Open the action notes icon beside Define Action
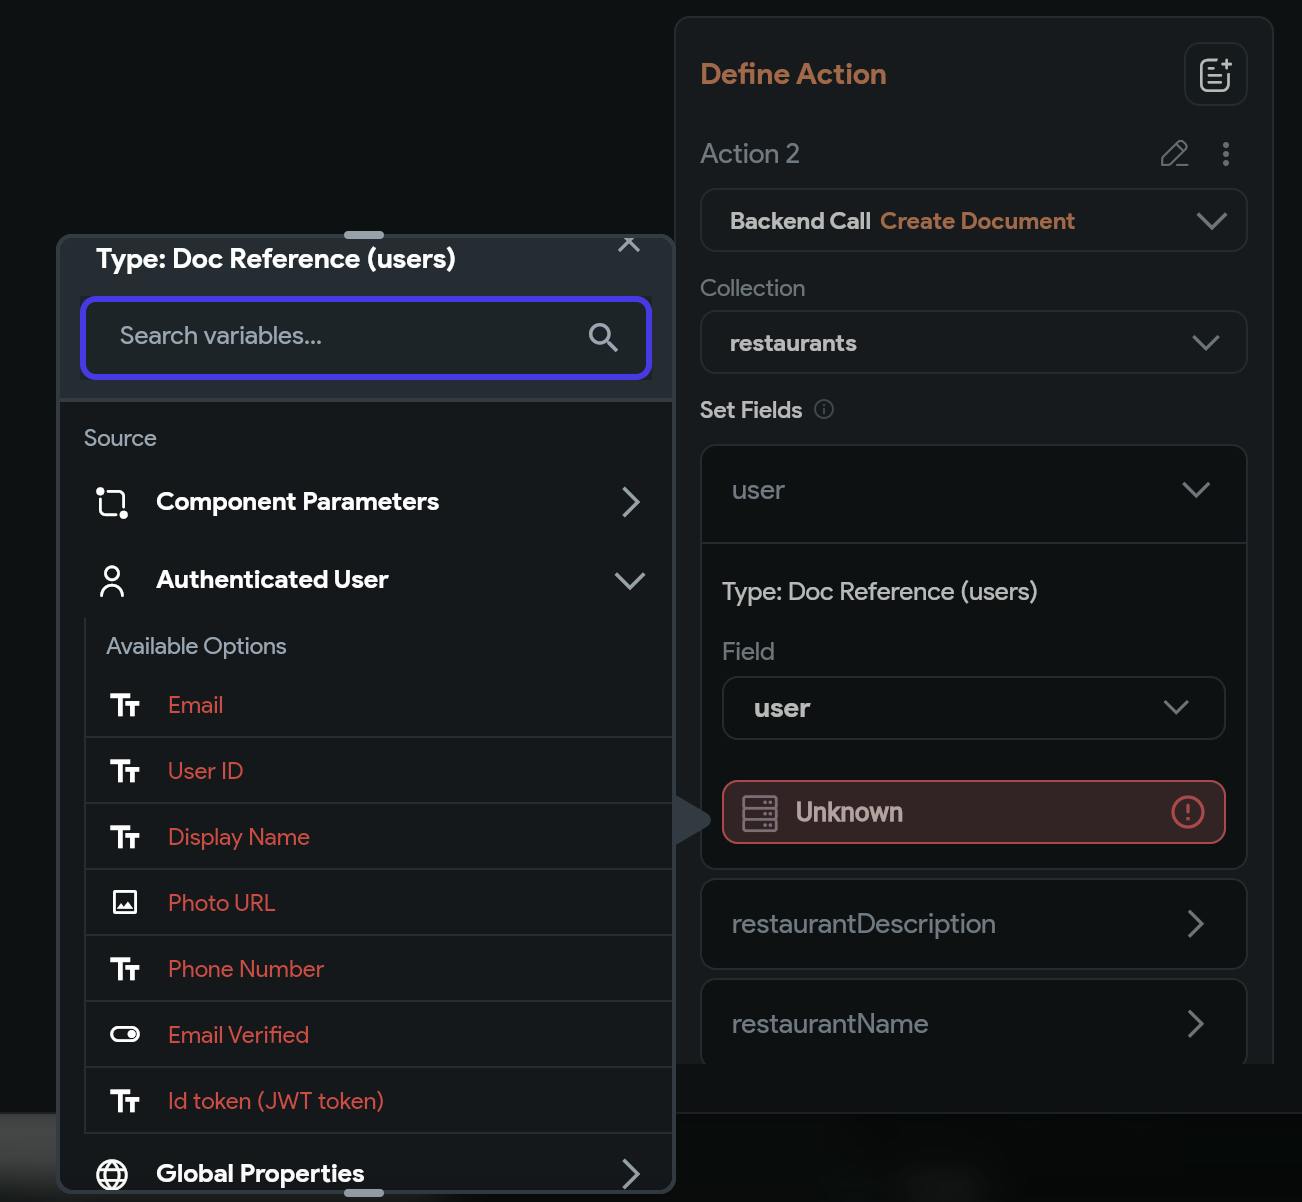 click(x=1215, y=74)
